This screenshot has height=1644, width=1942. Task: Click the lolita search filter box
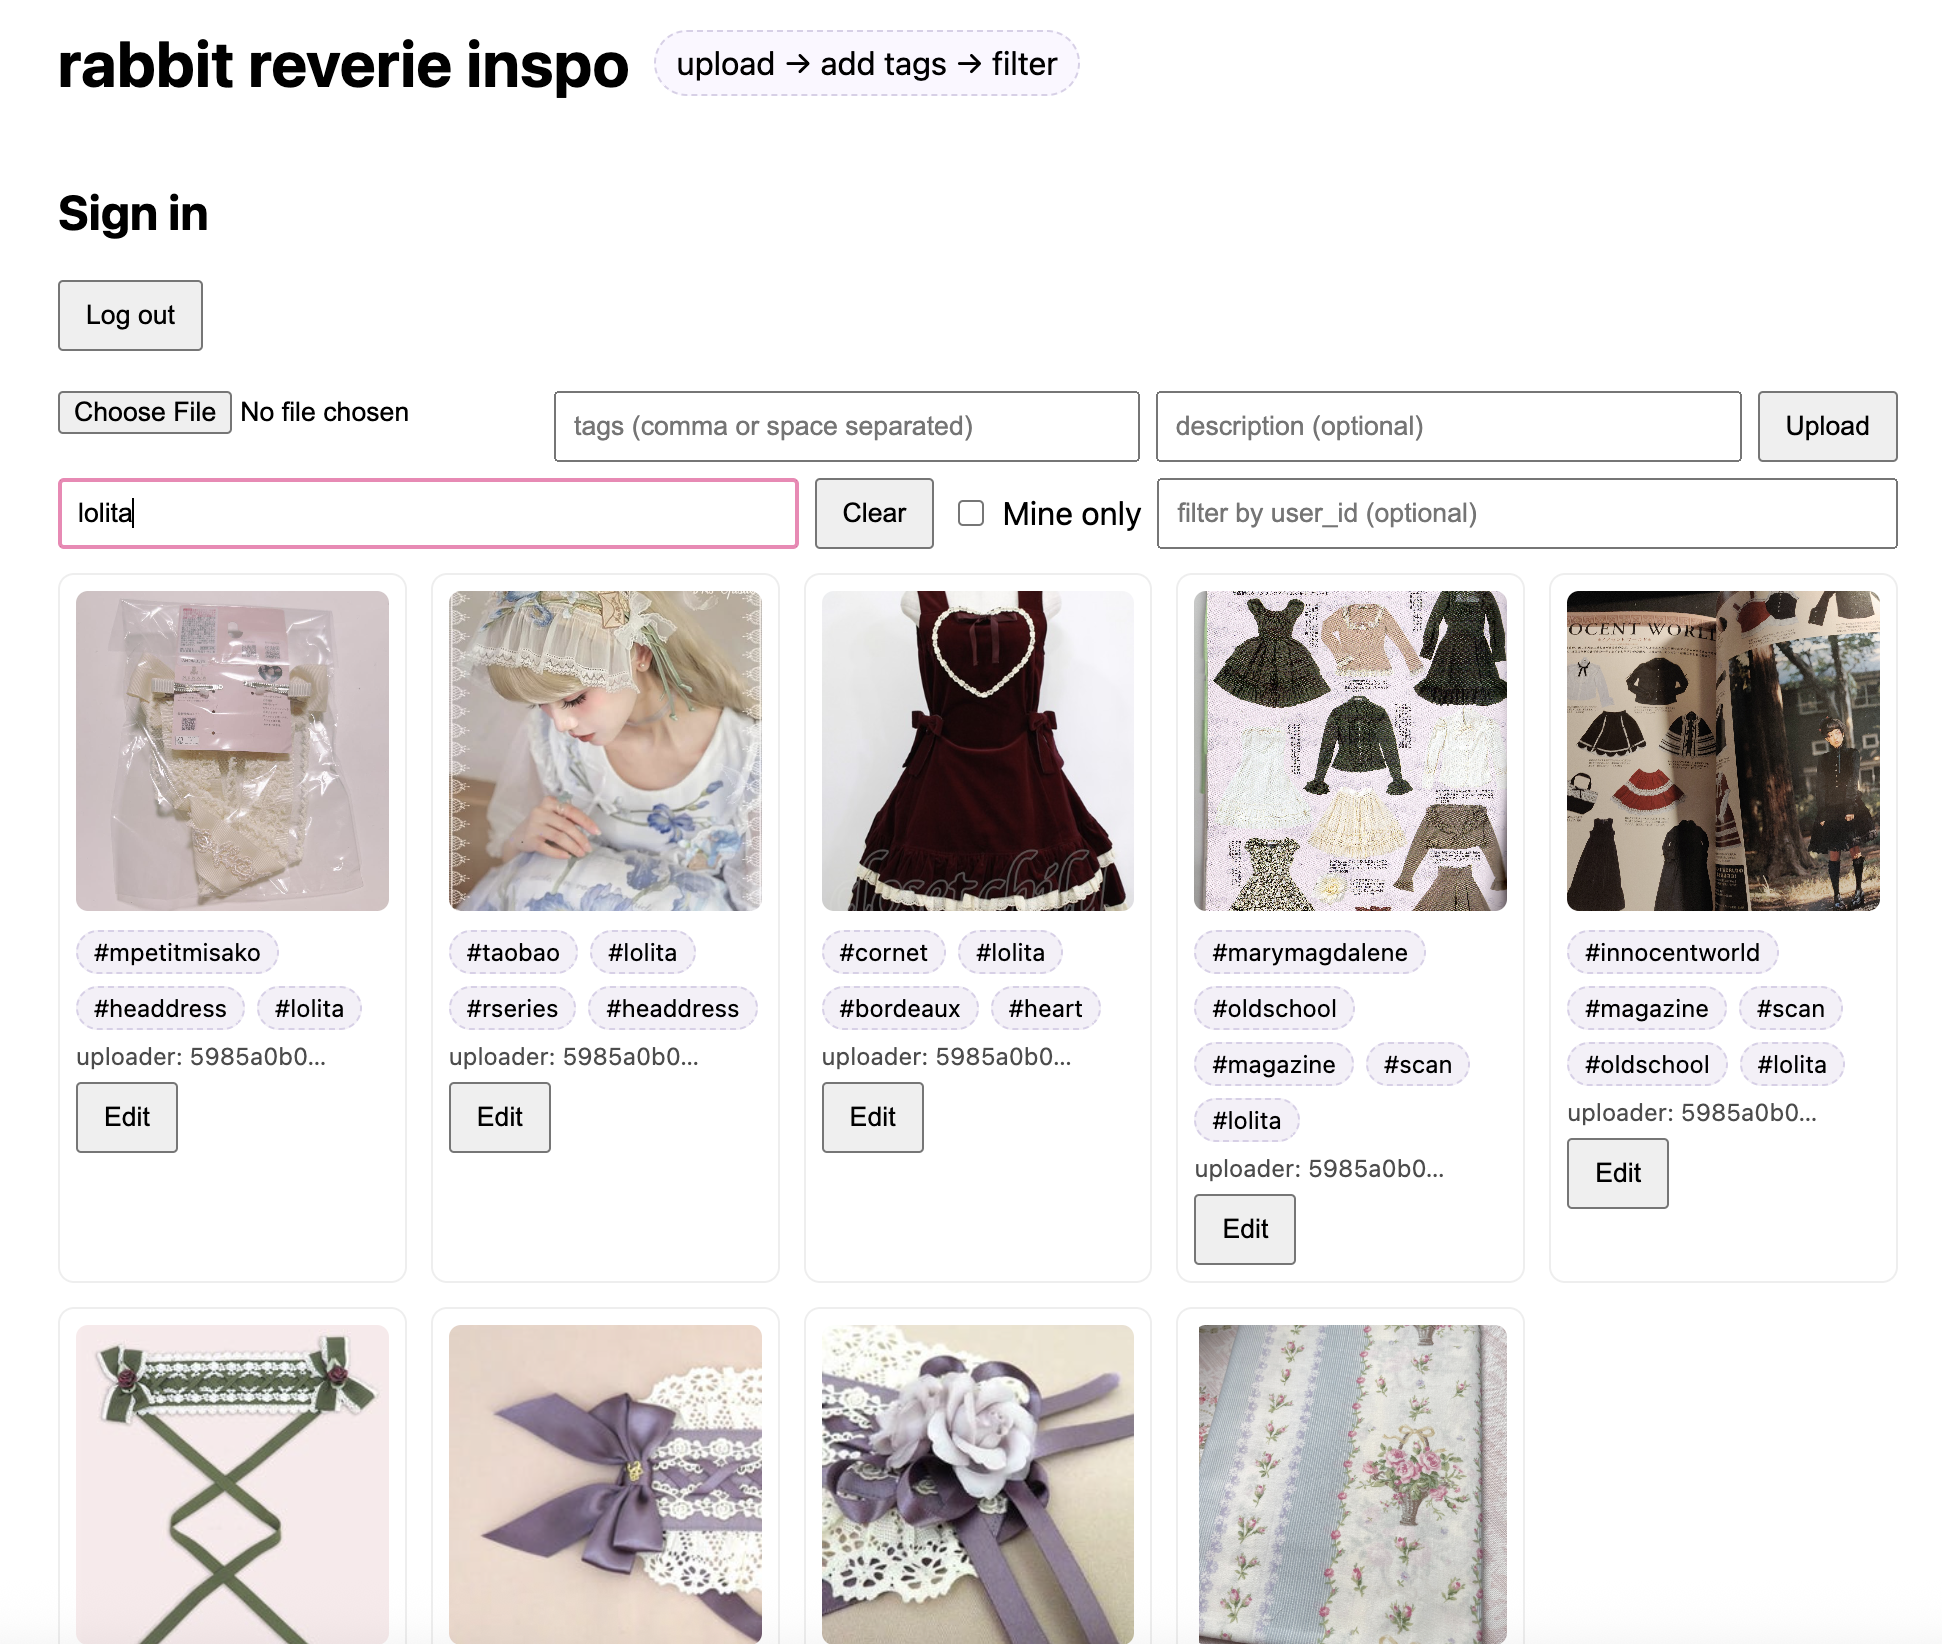(428, 513)
